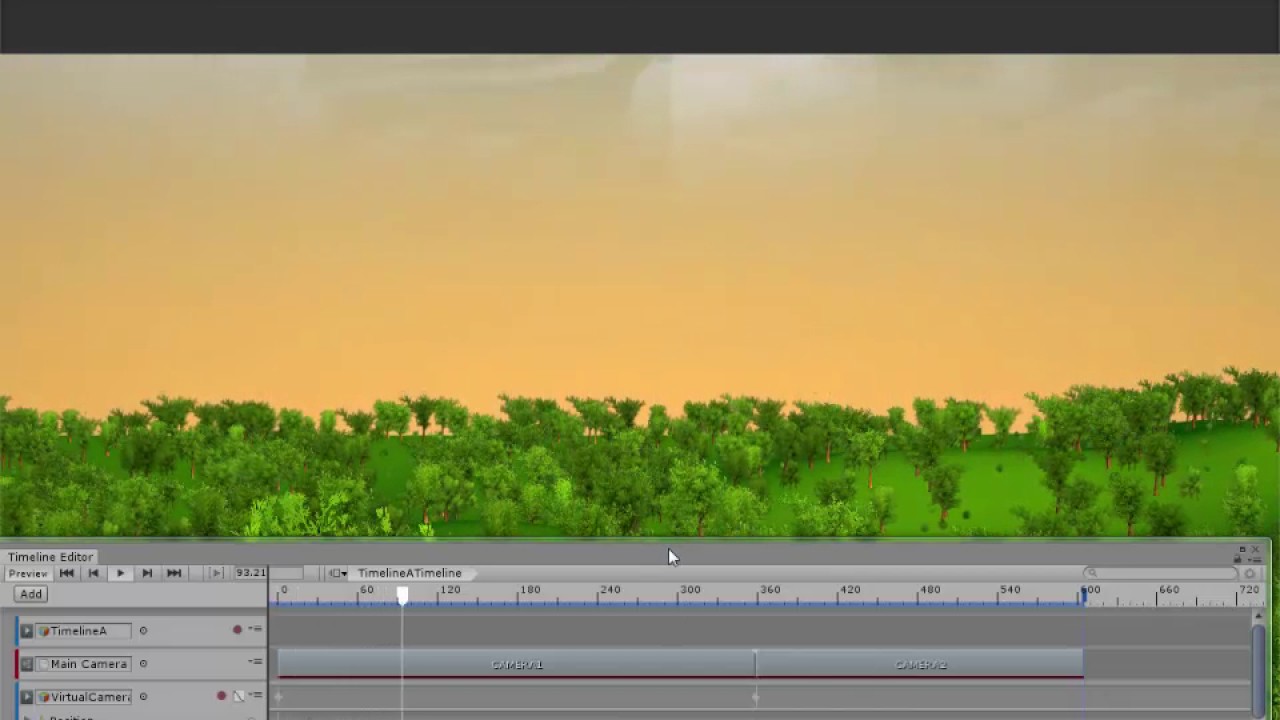This screenshot has height=720, width=1280.
Task: Toggle curves view icon on VirtualCamera track
Action: click(238, 696)
